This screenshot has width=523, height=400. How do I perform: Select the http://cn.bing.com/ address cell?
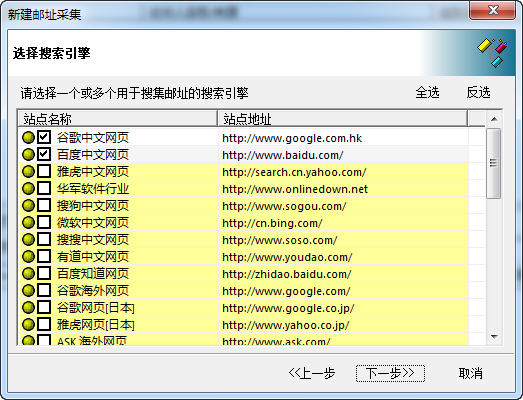click(343, 223)
